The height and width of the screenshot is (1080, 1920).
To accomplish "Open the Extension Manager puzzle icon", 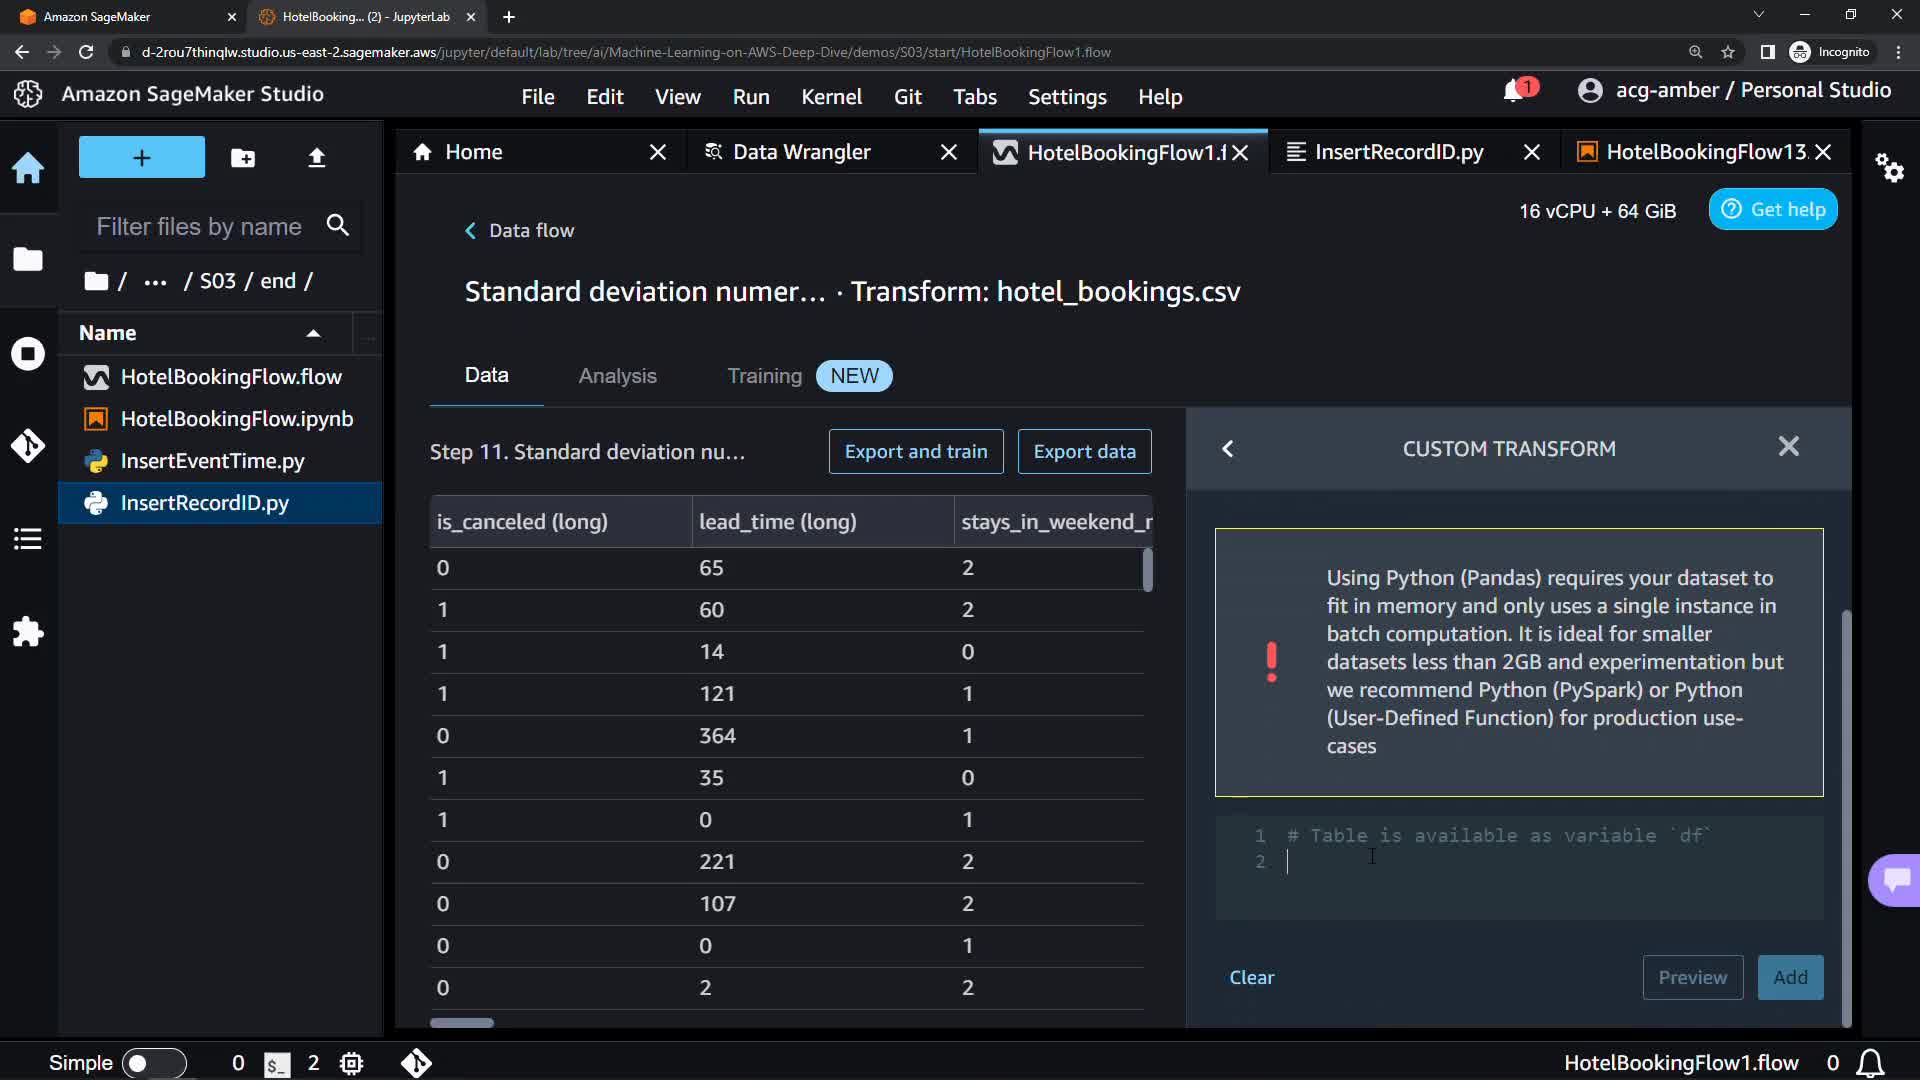I will [x=28, y=632].
